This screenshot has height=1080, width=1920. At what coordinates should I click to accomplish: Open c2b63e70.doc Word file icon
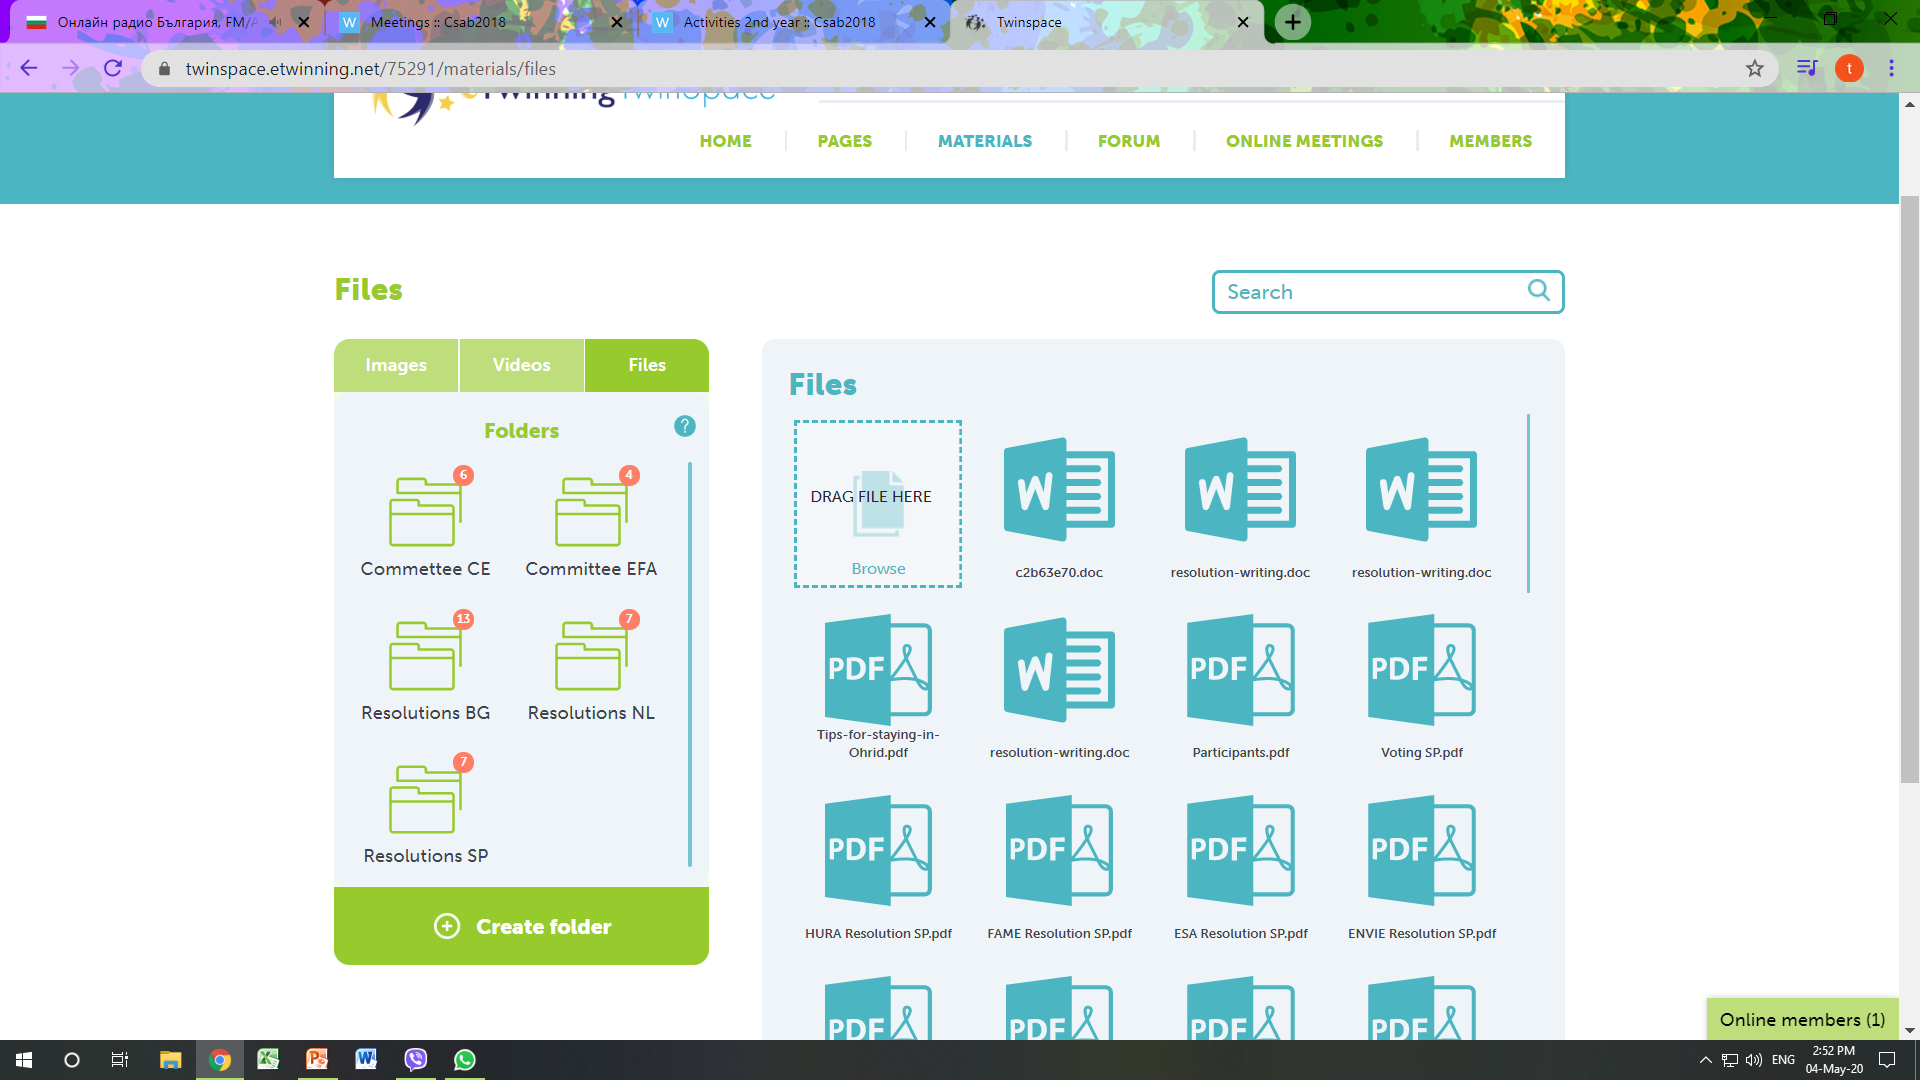tap(1059, 490)
